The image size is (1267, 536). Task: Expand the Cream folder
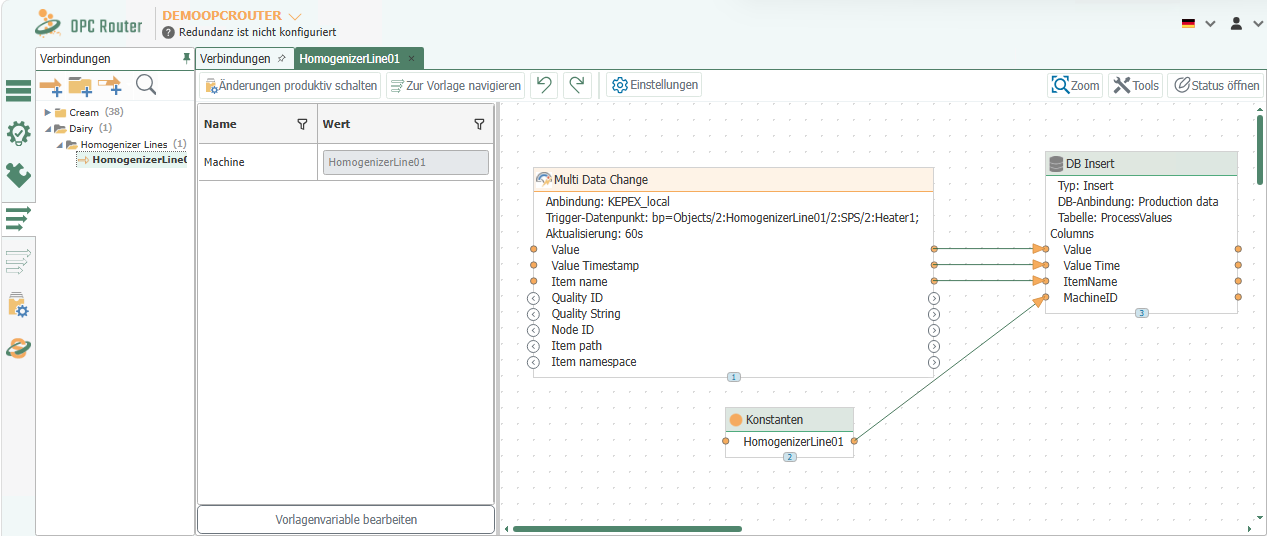[48, 113]
